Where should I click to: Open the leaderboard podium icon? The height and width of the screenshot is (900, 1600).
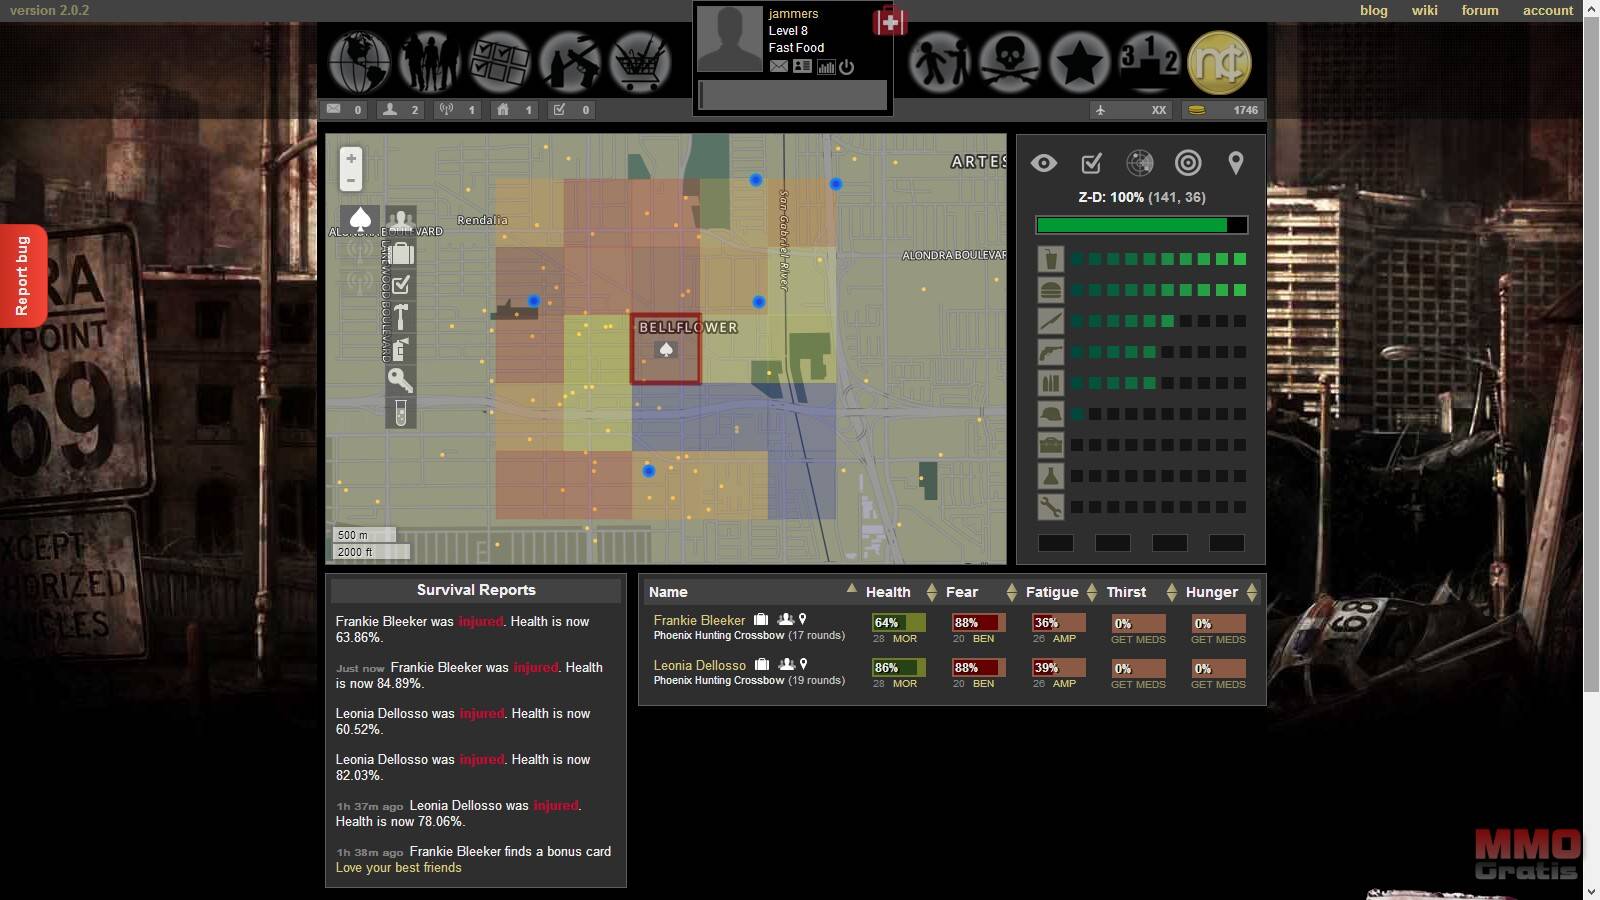1149,62
